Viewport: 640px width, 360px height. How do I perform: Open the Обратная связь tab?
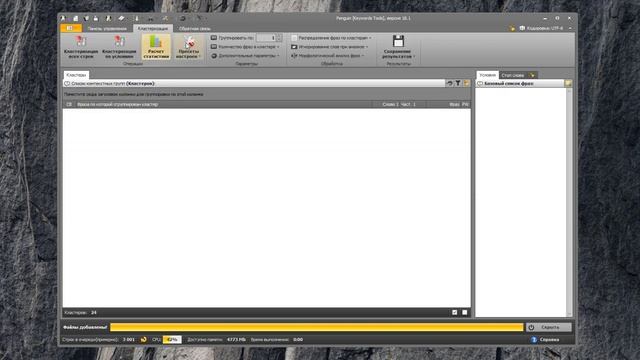(195, 29)
